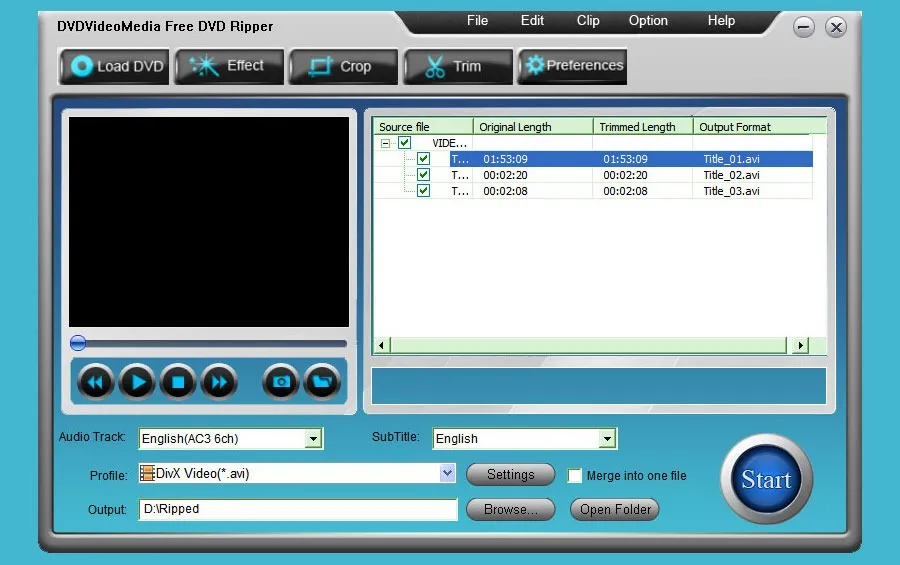The image size is (900, 565).
Task: Open the Edit menu
Action: (532, 21)
